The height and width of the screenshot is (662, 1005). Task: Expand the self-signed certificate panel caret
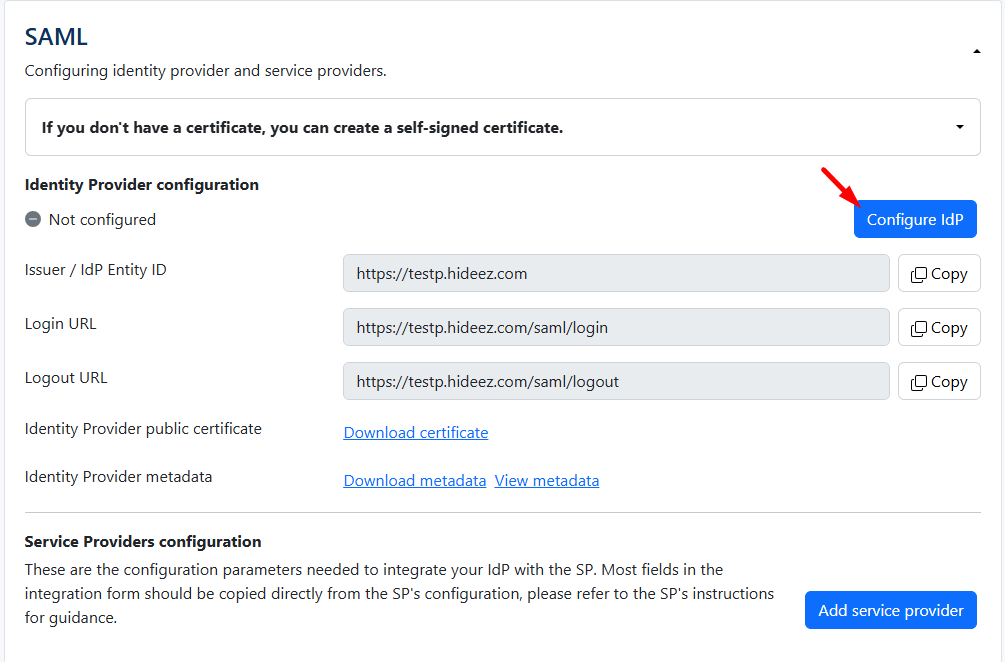[960, 127]
